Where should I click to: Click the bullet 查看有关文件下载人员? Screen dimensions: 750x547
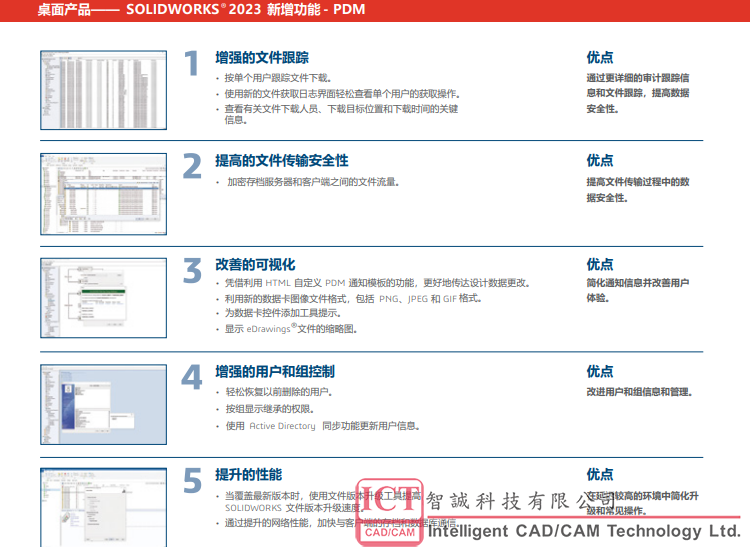tap(341, 114)
